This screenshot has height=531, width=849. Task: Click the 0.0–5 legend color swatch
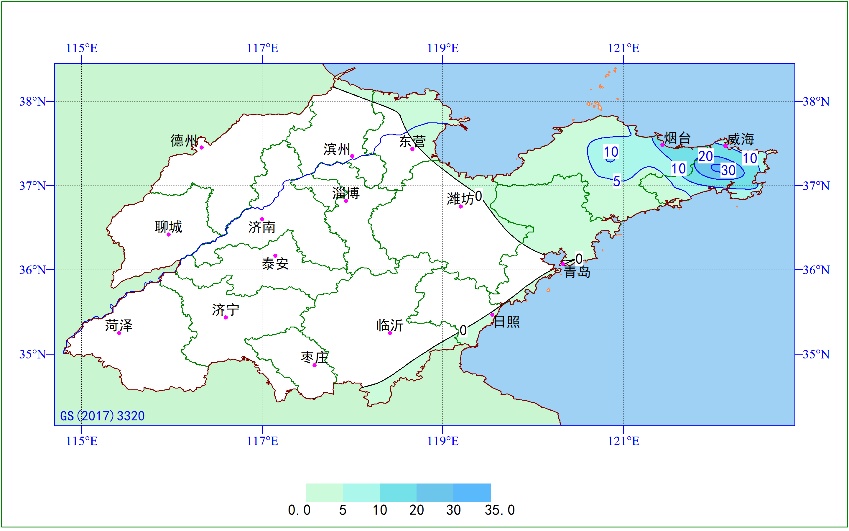(324, 493)
